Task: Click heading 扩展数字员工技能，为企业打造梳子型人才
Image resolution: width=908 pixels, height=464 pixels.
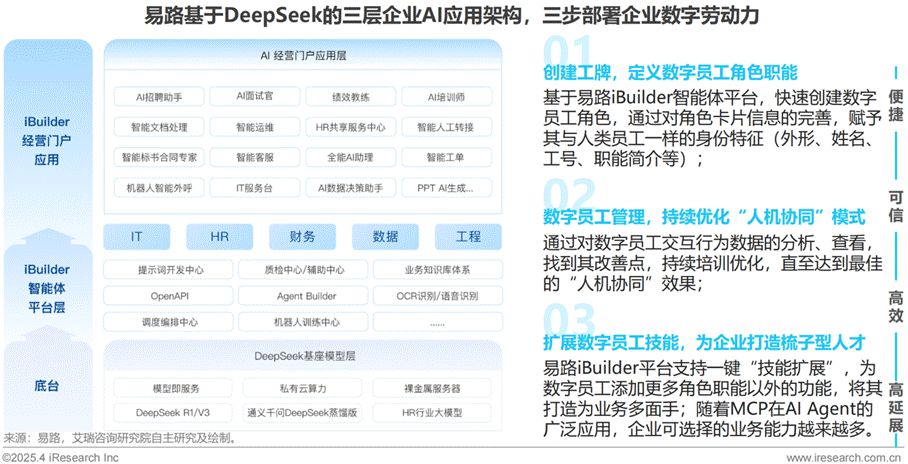Action: pos(704,342)
